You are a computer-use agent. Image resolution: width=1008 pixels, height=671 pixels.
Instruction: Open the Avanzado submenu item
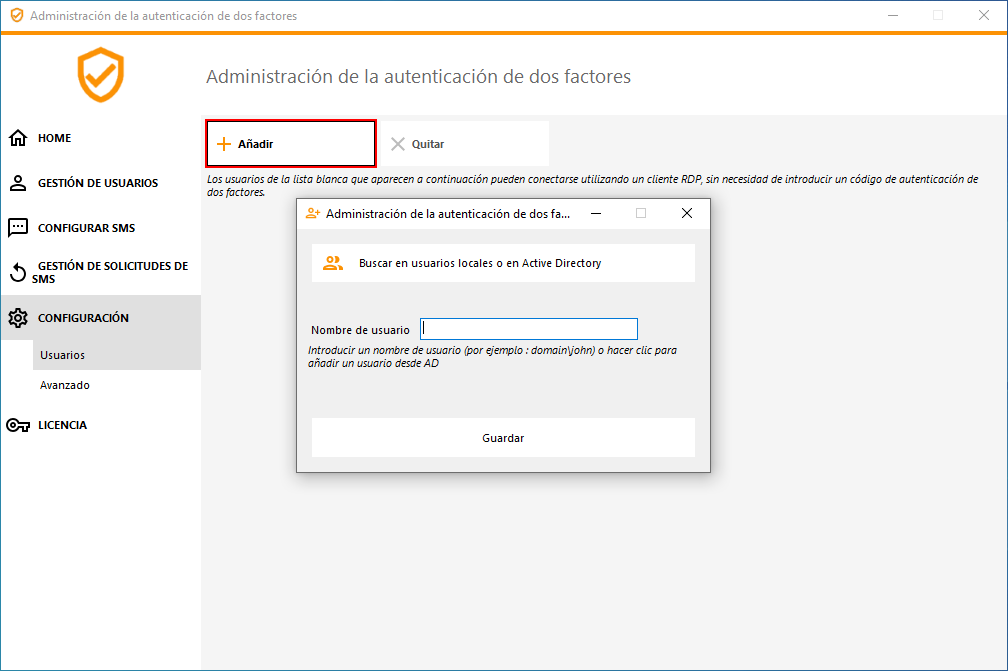tap(64, 385)
